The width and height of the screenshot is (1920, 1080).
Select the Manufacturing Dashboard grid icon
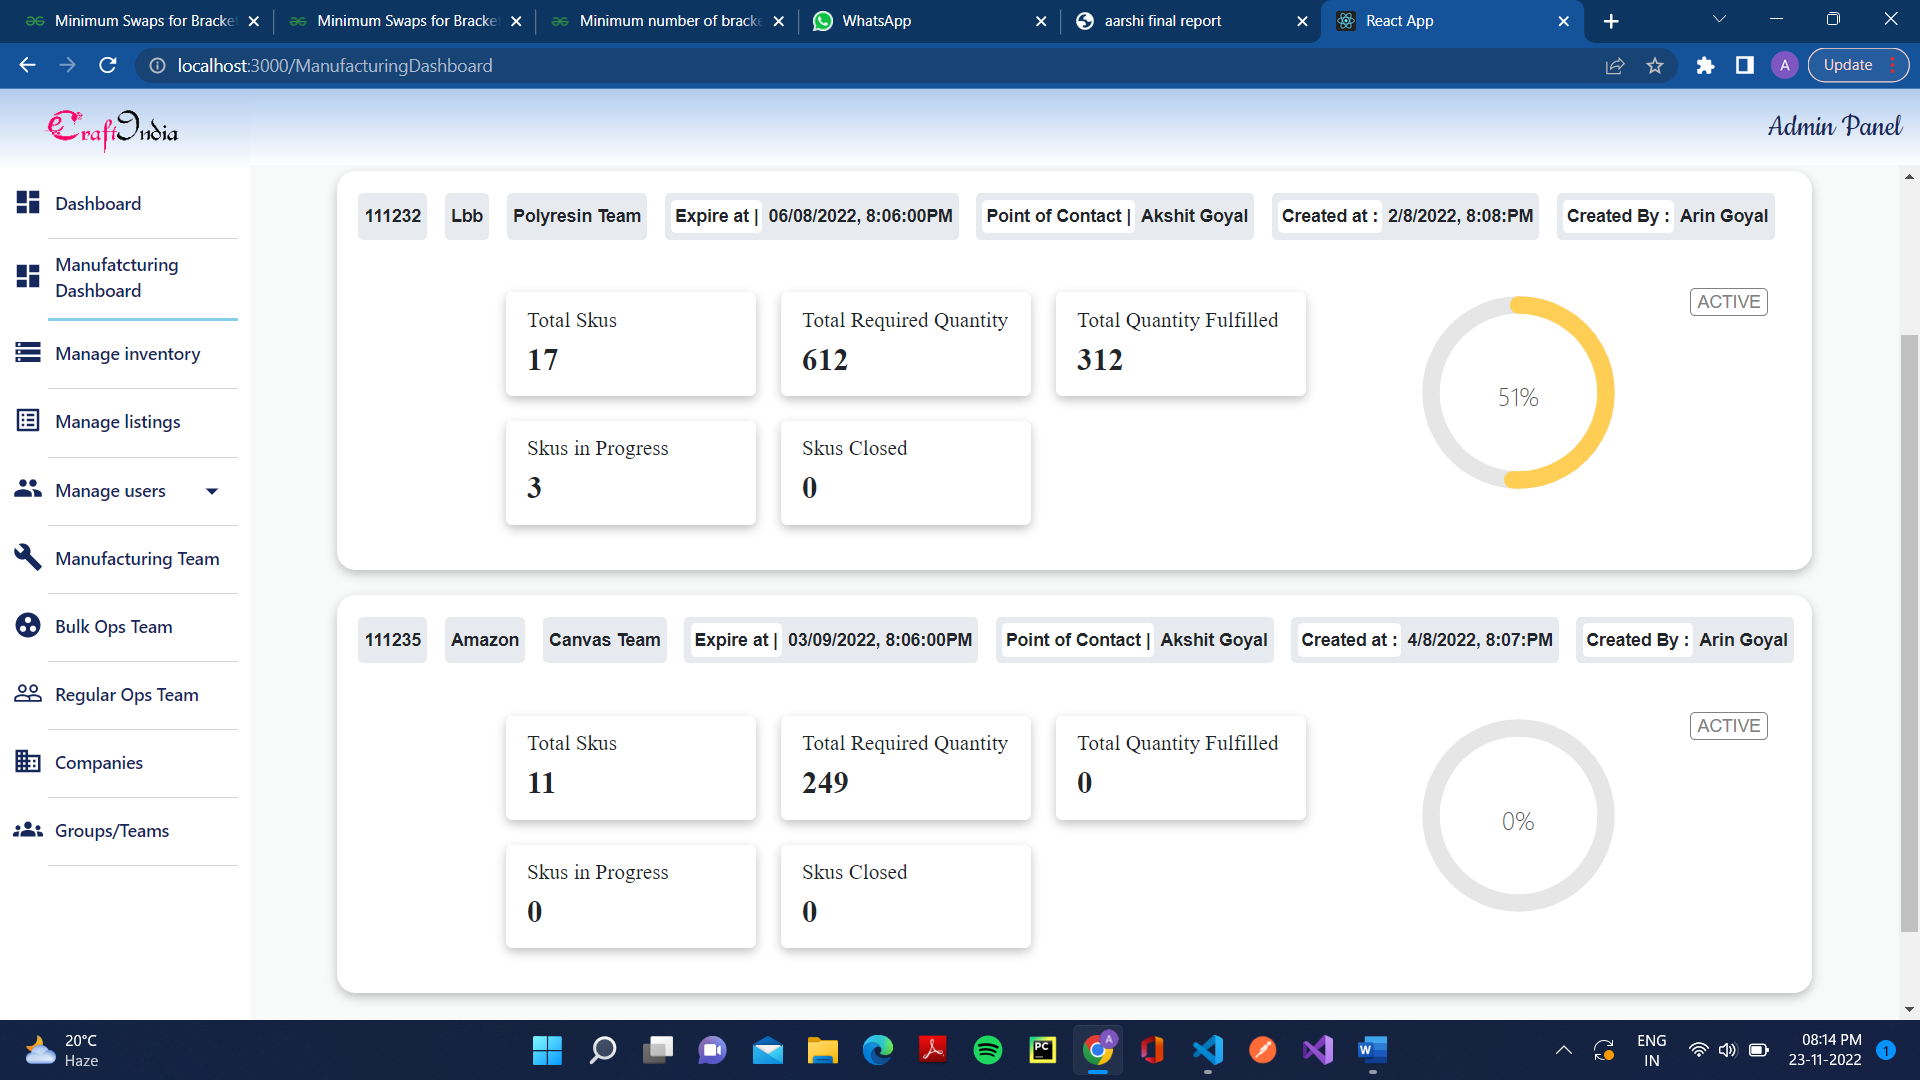tap(27, 276)
